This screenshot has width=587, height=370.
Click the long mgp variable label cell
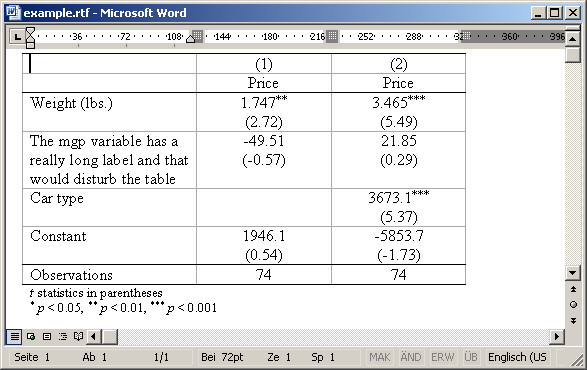click(x=109, y=160)
